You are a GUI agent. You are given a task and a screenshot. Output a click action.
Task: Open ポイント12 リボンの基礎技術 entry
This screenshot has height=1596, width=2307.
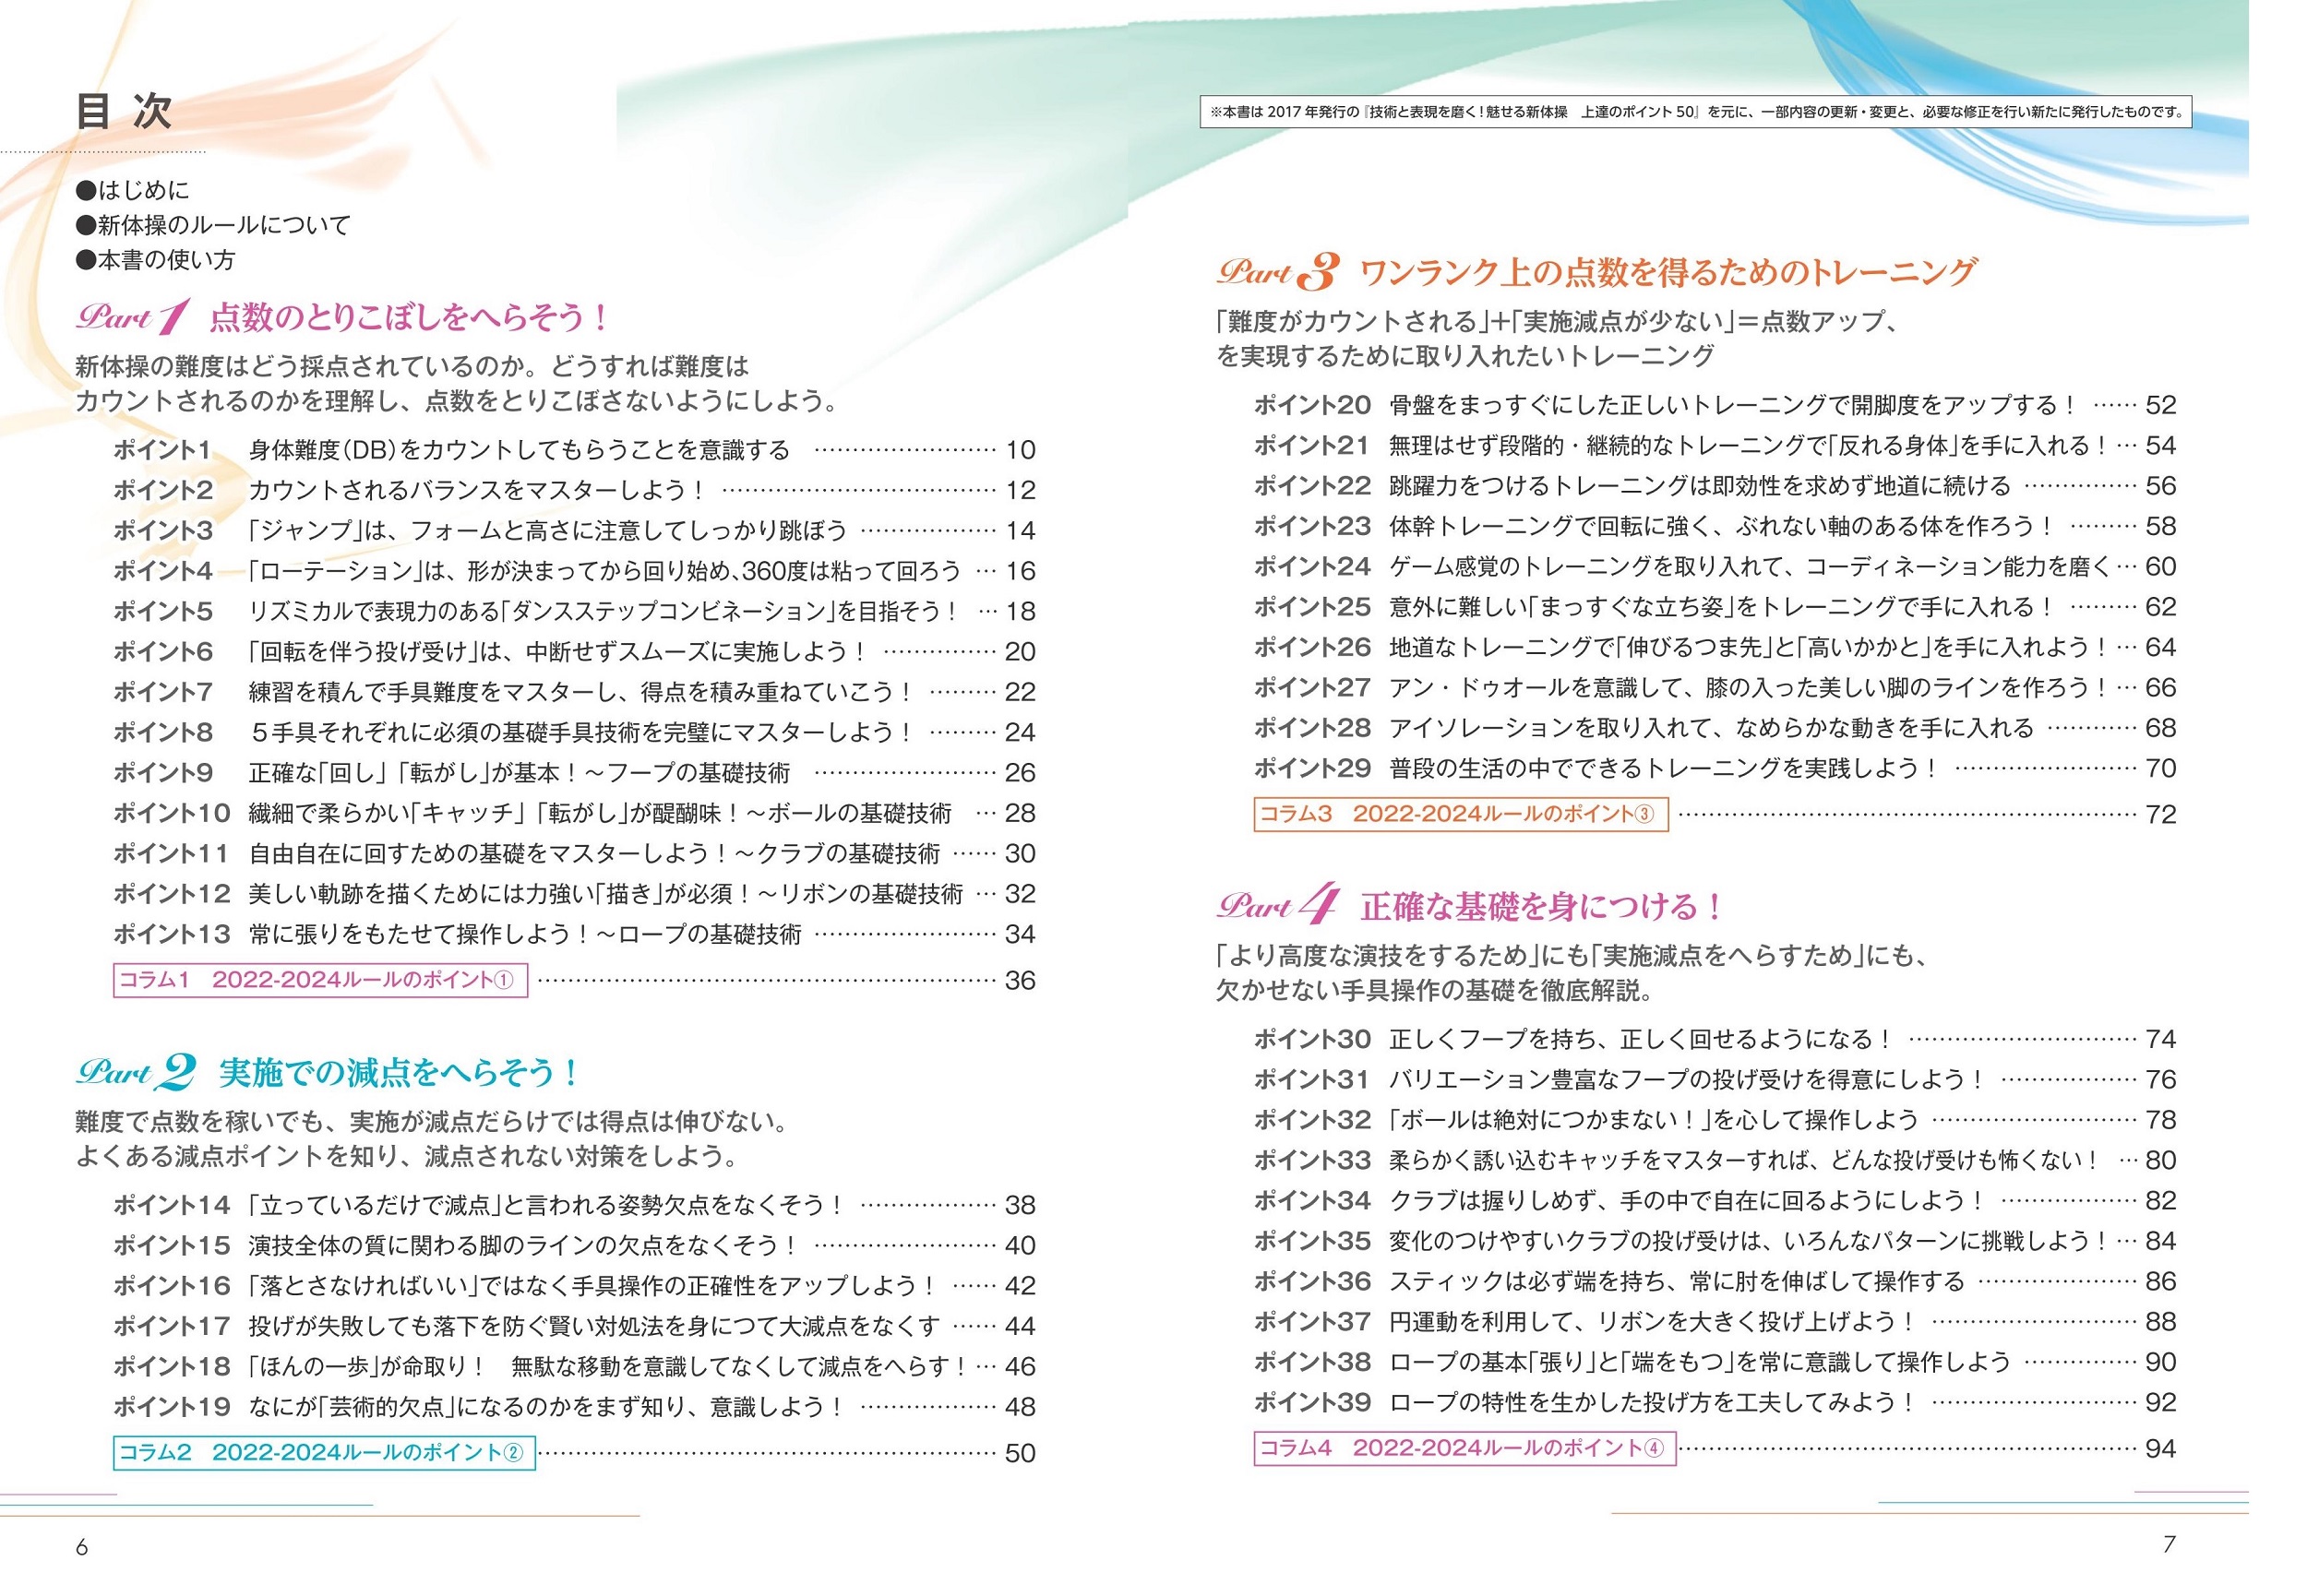click(x=574, y=894)
